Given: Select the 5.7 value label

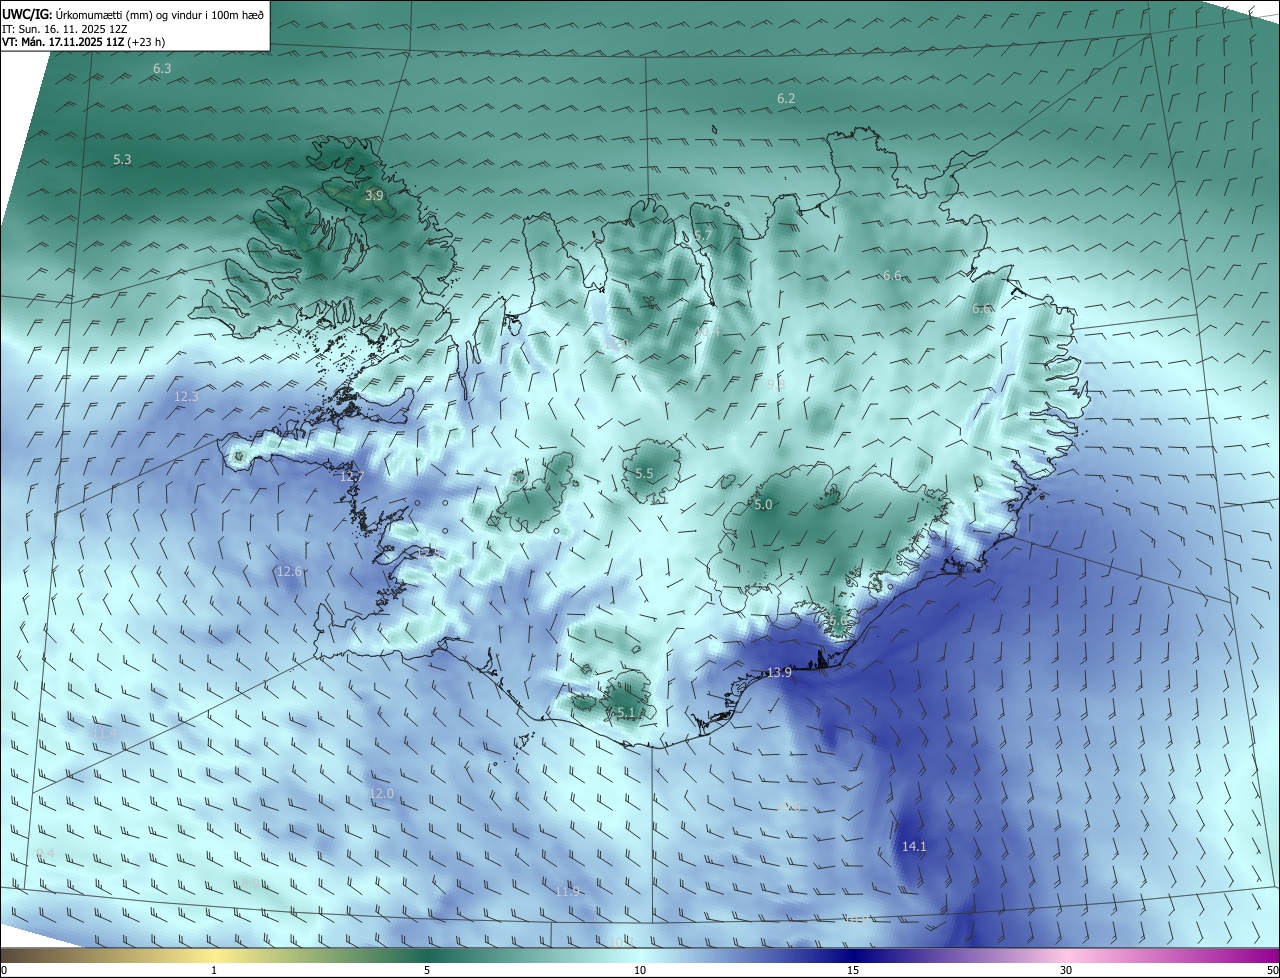Looking at the screenshot, I should (703, 236).
